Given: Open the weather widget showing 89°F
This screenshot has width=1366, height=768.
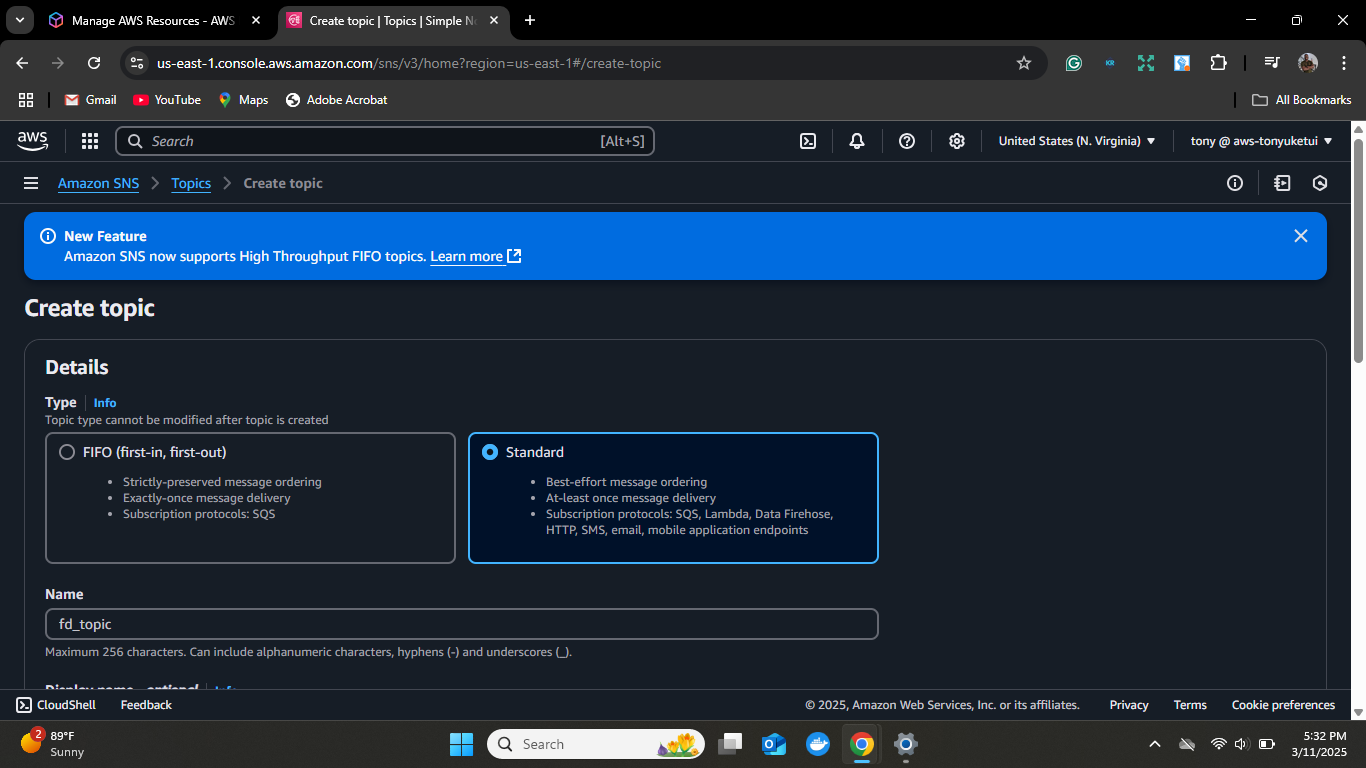Looking at the screenshot, I should pos(52,743).
